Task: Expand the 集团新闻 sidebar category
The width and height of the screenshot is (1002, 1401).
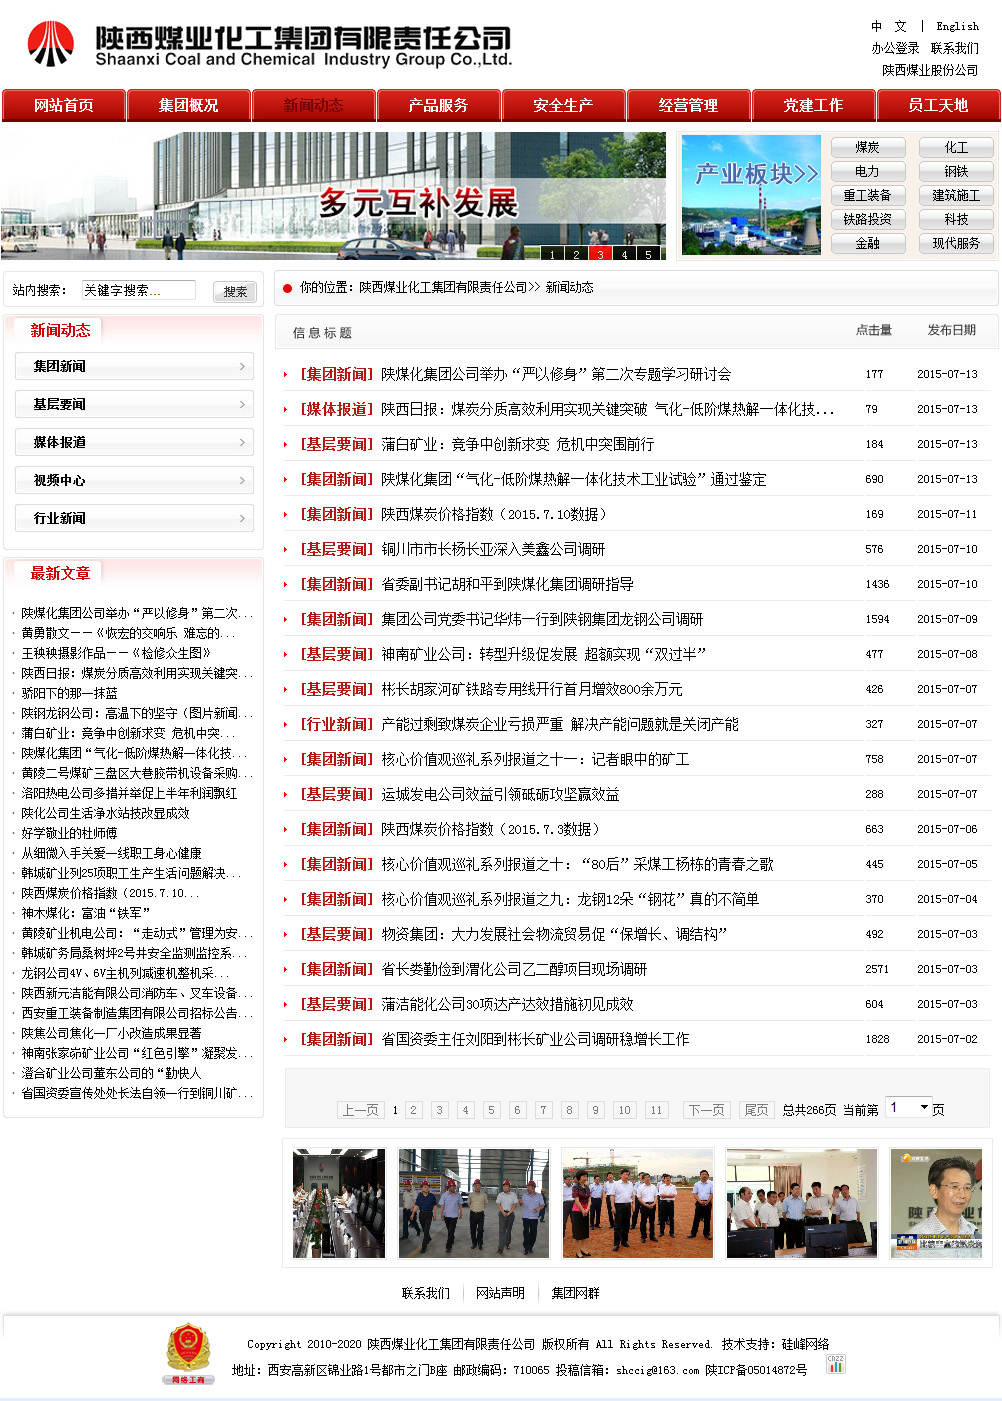Action: coord(134,366)
